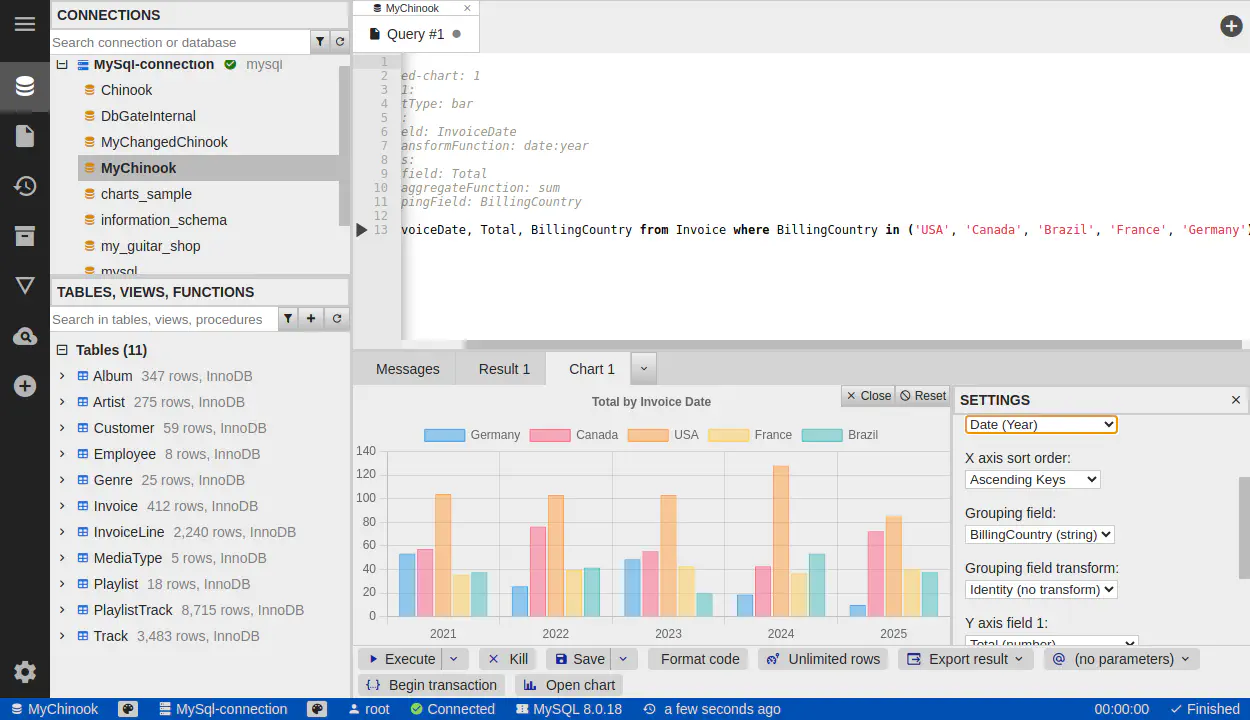Open the cloud sidebar icon
The height and width of the screenshot is (720, 1250).
(x=25, y=337)
